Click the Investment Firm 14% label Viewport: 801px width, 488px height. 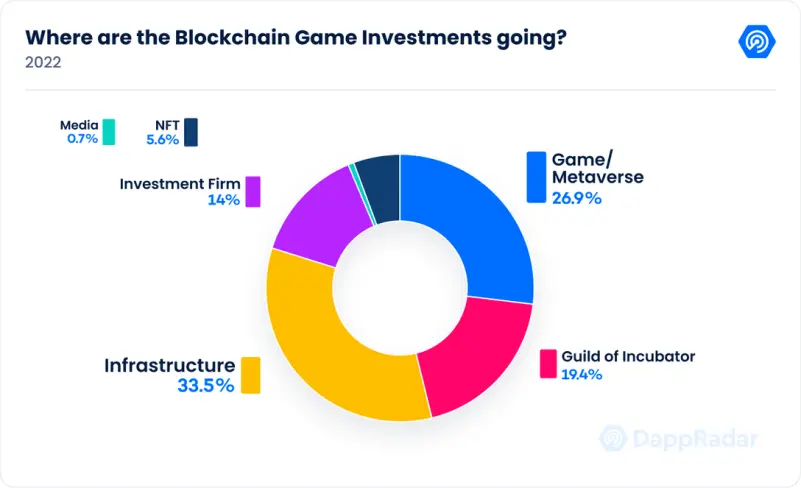(180, 192)
